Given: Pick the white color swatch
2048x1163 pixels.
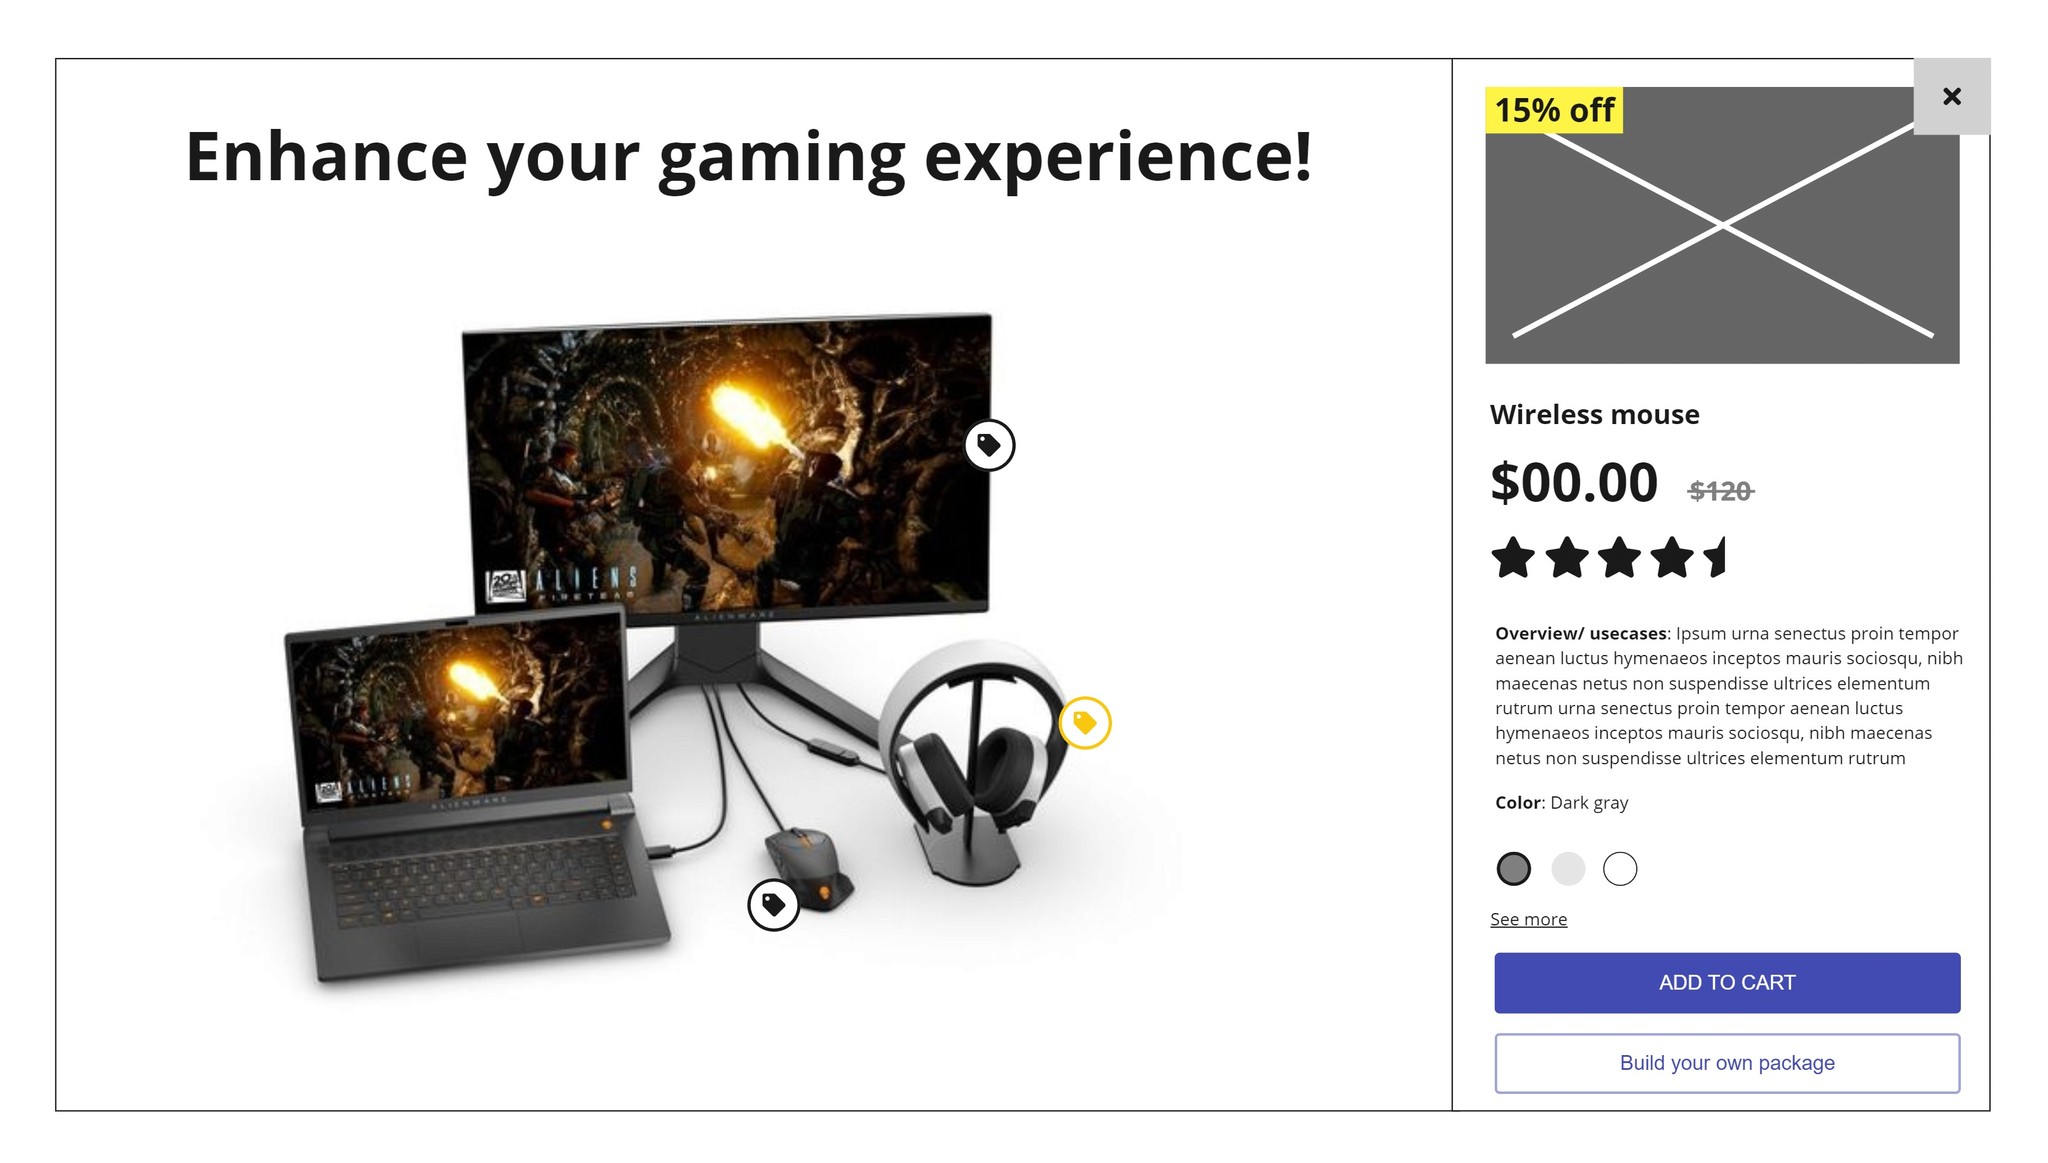Looking at the screenshot, I should (1620, 869).
